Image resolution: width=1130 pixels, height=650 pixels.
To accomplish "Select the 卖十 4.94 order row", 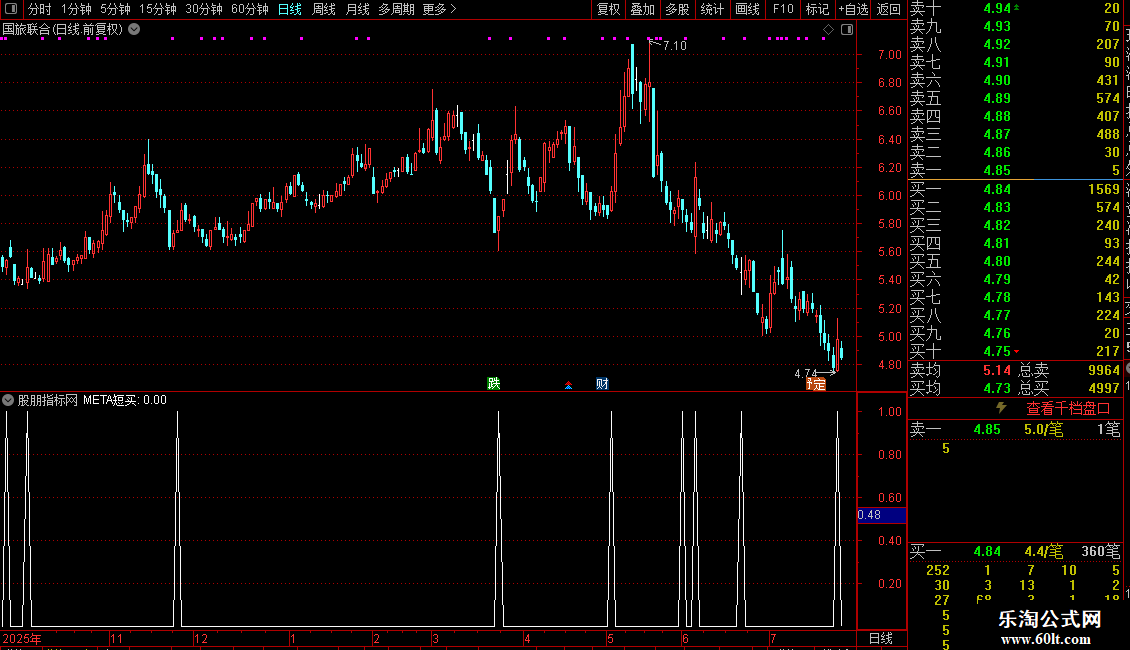I will pos(1015,8).
